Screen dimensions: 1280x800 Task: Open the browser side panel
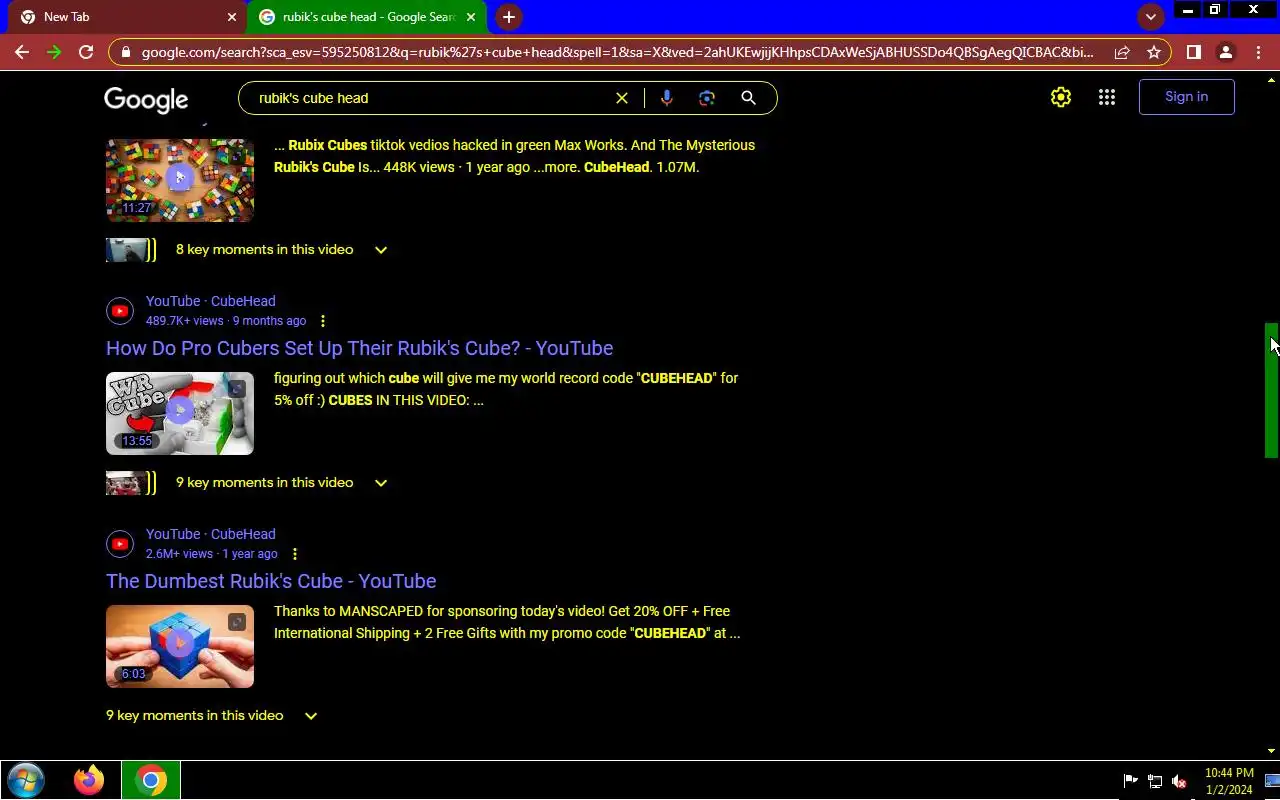tap(1193, 52)
